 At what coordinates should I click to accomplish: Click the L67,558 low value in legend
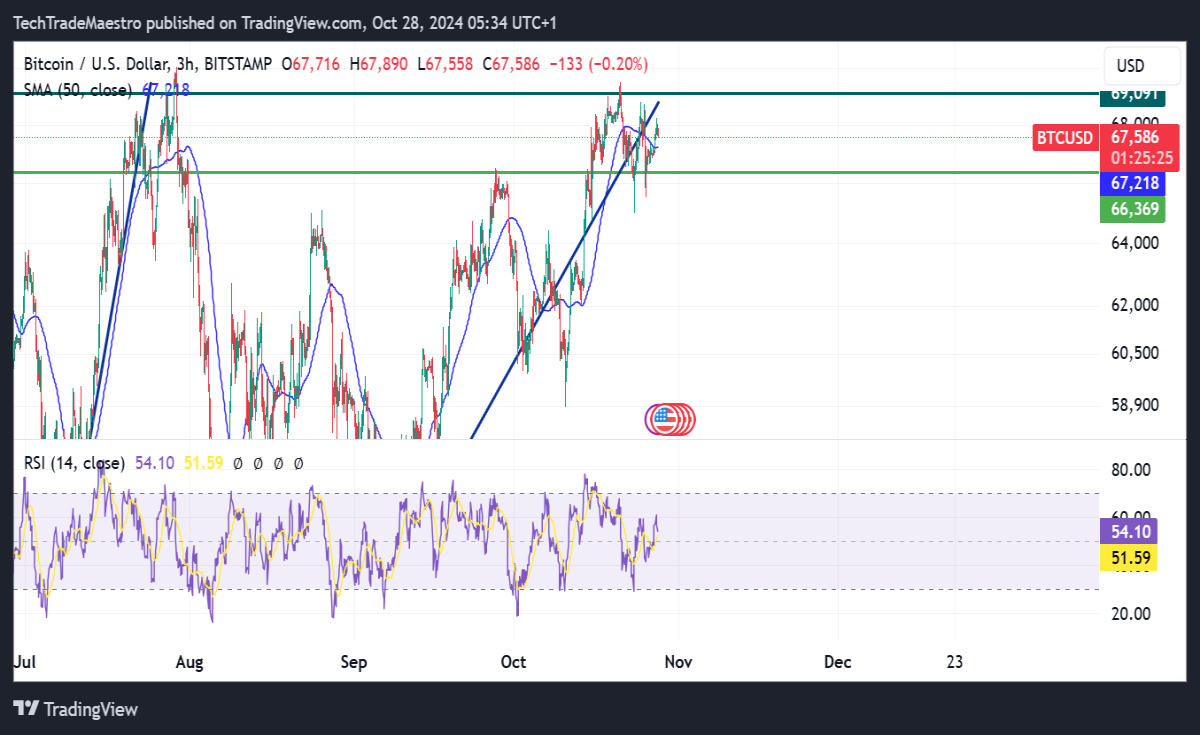444,64
